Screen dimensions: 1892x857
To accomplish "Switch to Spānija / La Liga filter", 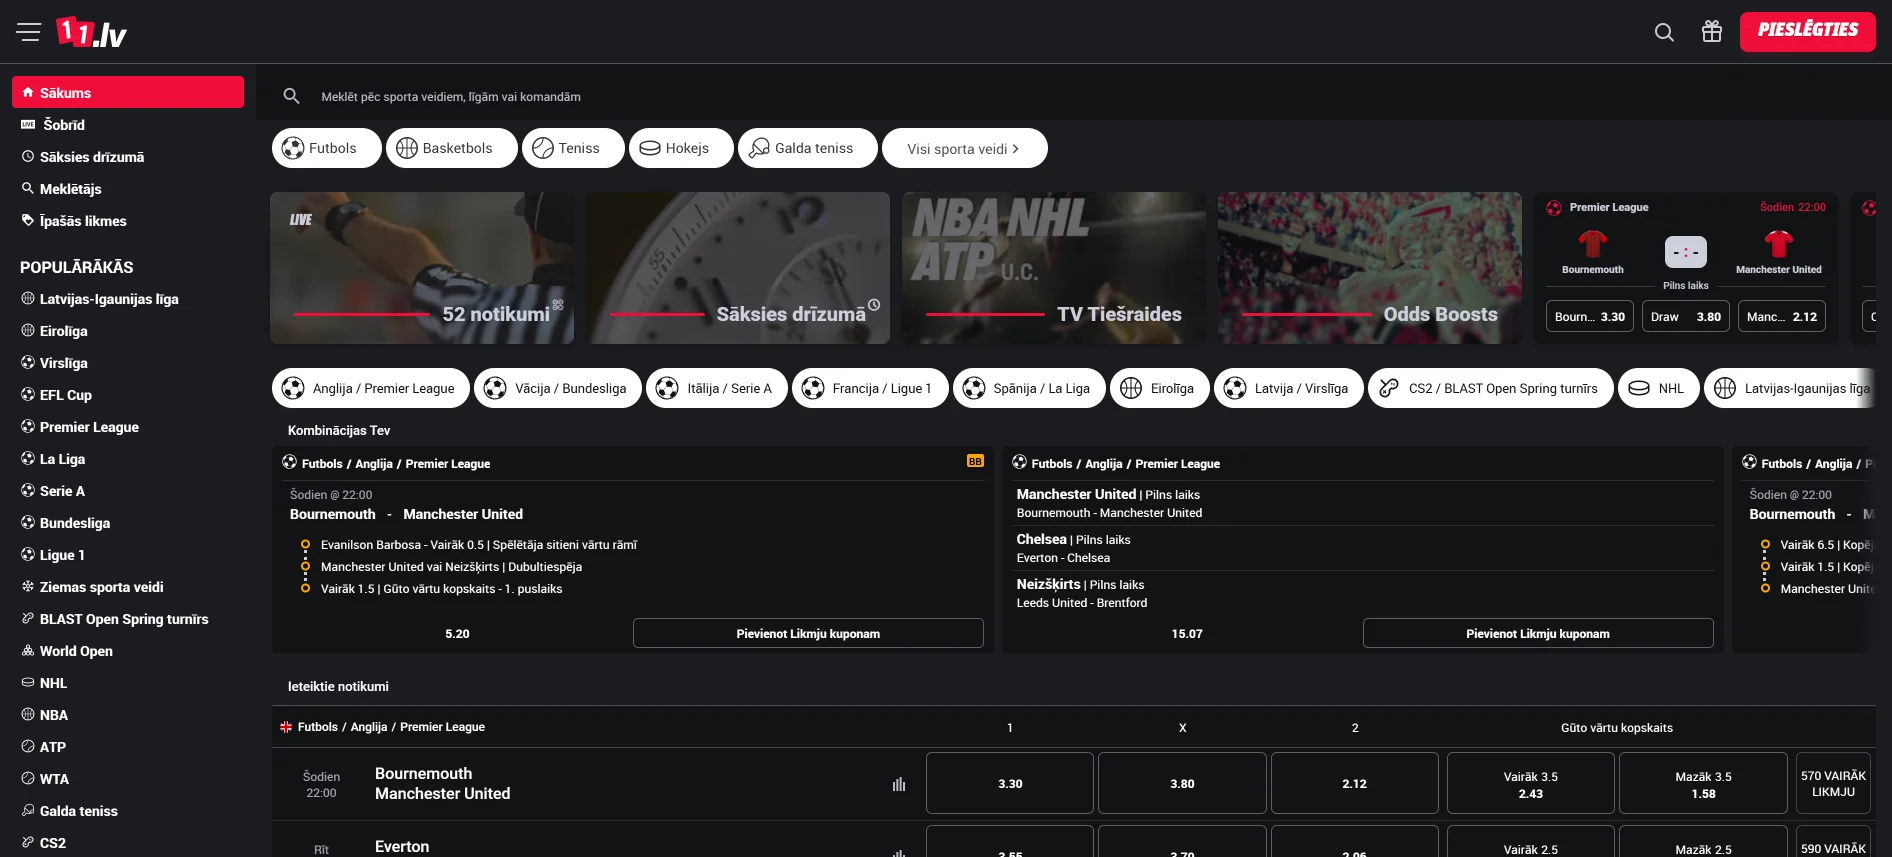I will click(1029, 388).
